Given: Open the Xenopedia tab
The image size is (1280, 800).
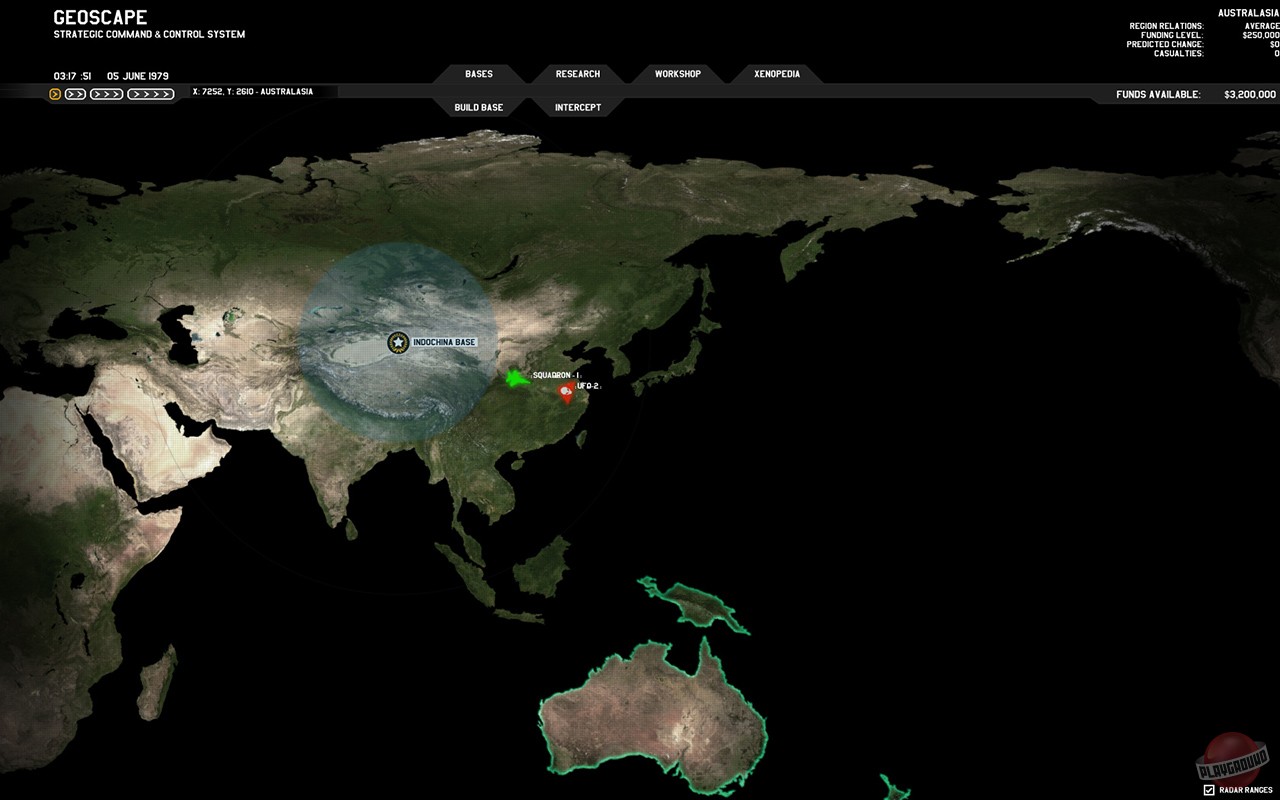Looking at the screenshot, I should tap(777, 74).
